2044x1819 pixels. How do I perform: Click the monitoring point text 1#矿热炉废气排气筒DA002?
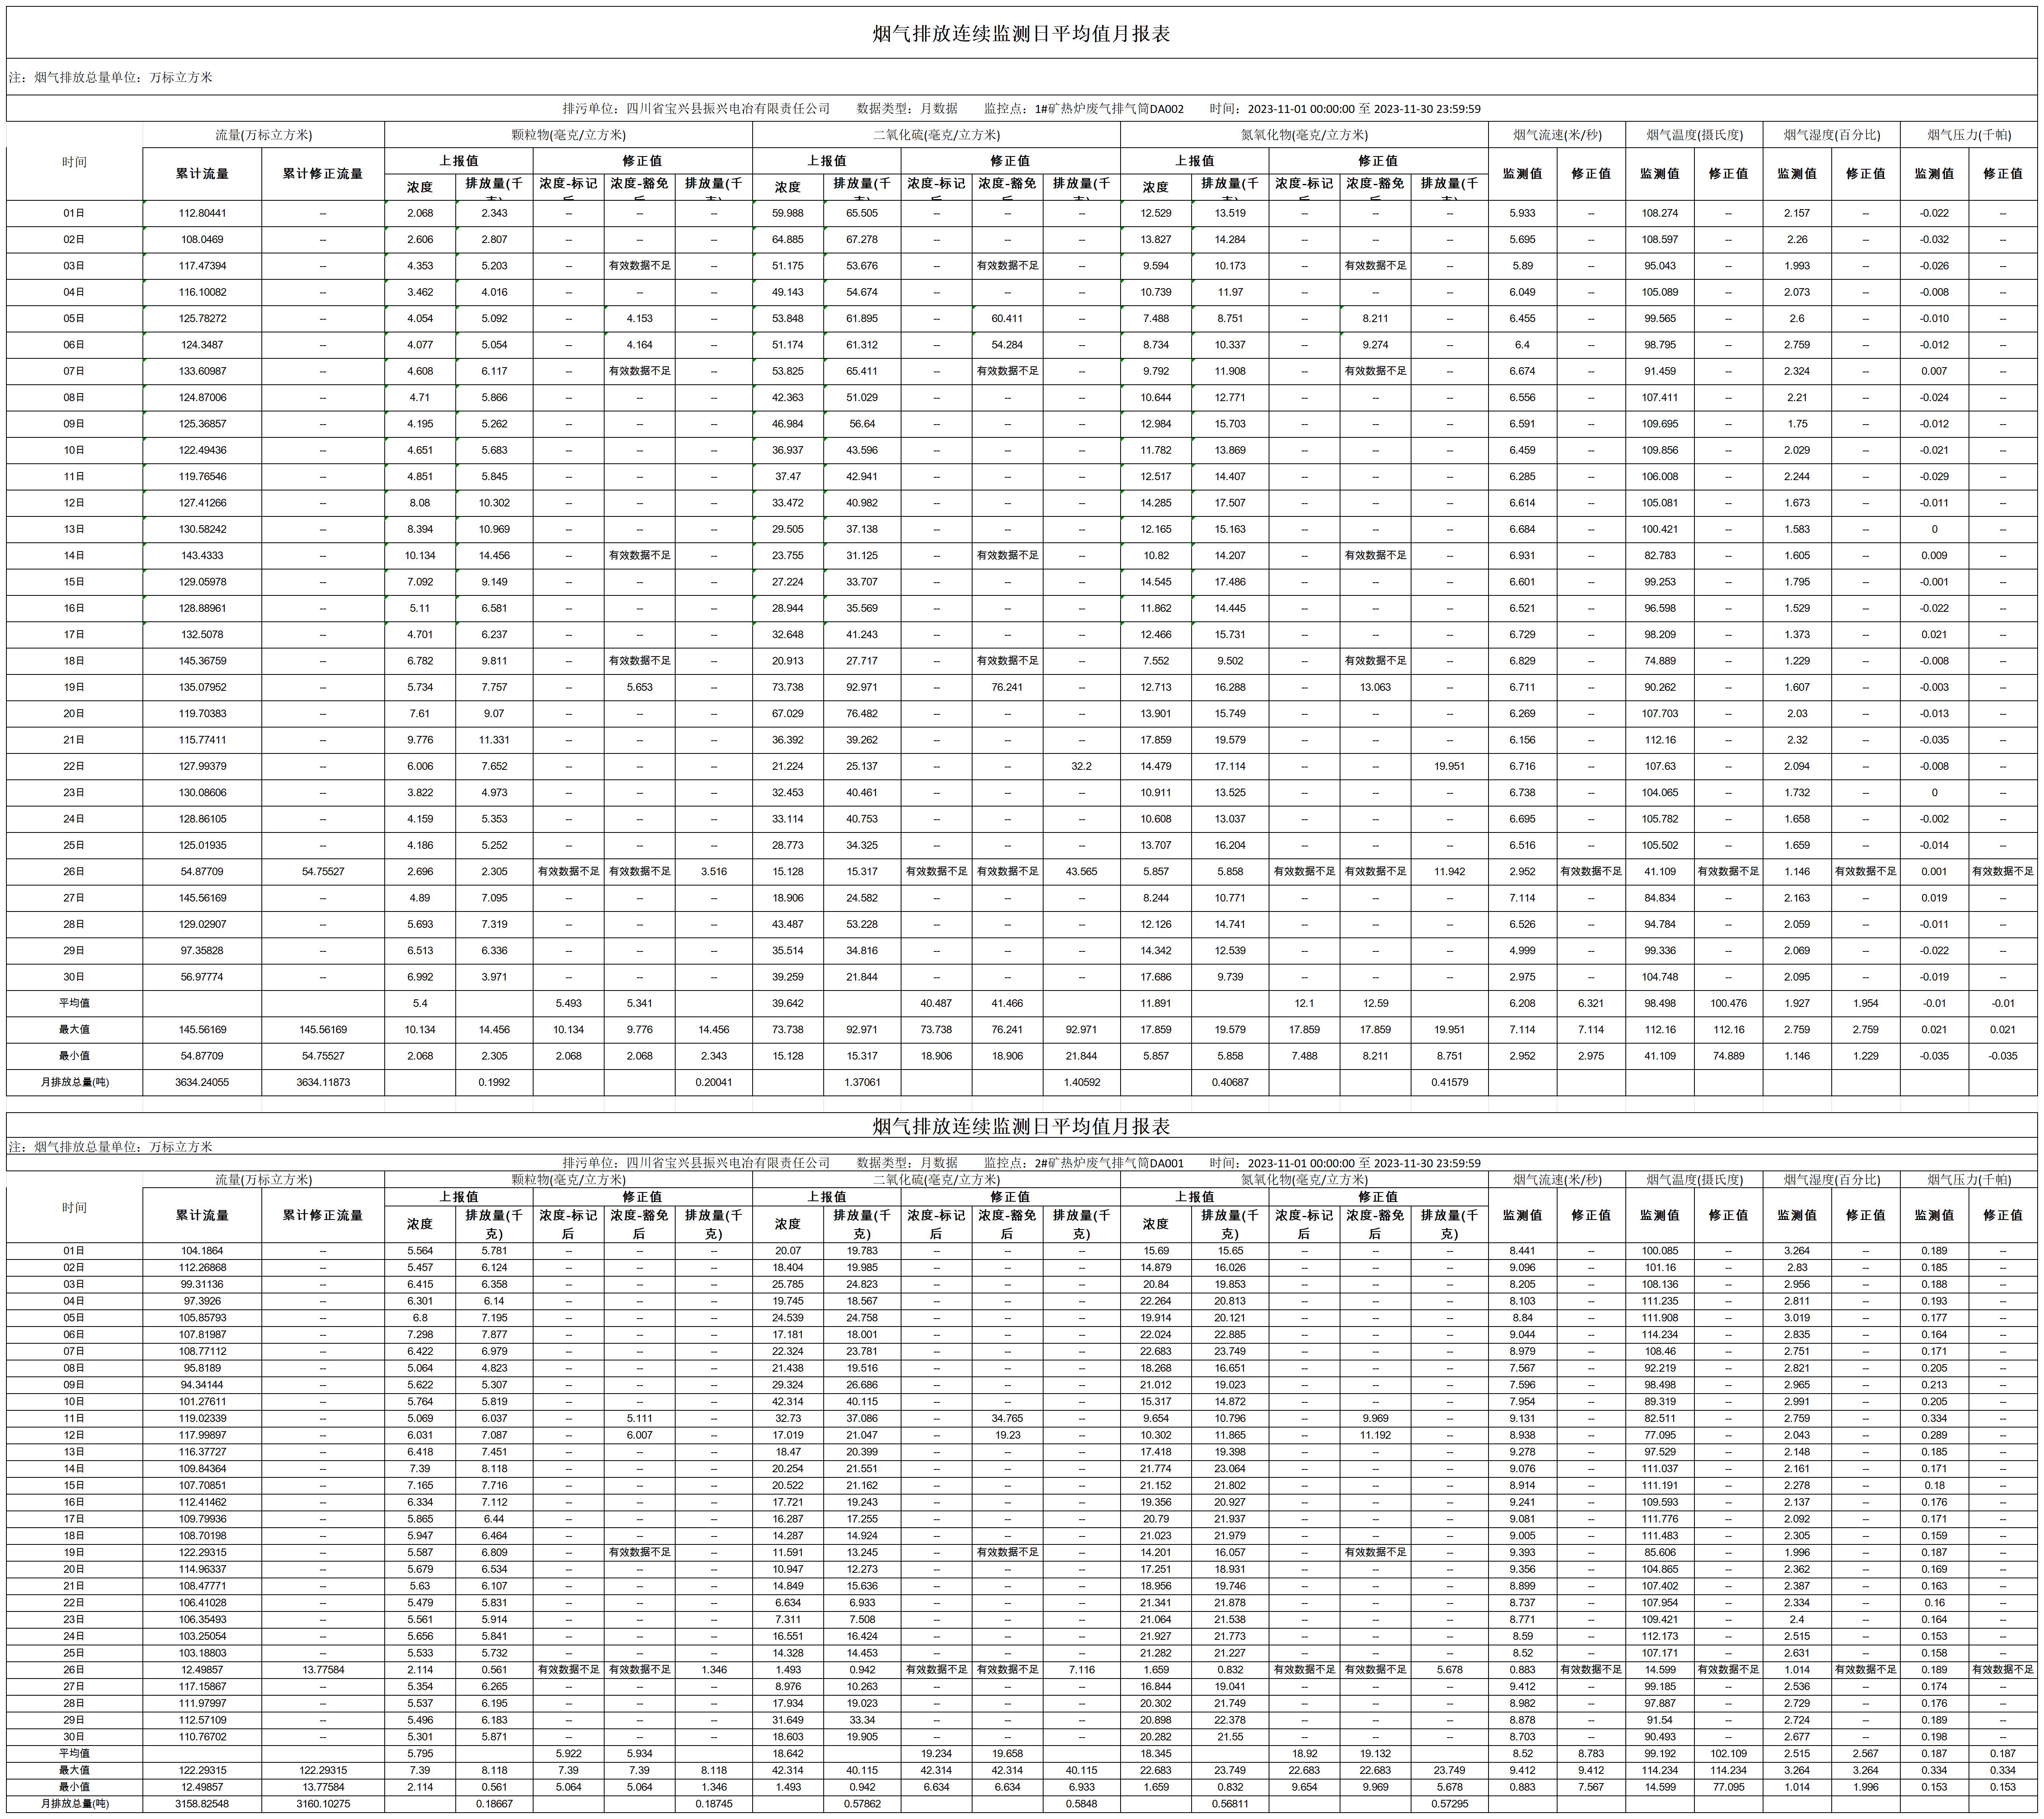pyautogui.click(x=1109, y=109)
